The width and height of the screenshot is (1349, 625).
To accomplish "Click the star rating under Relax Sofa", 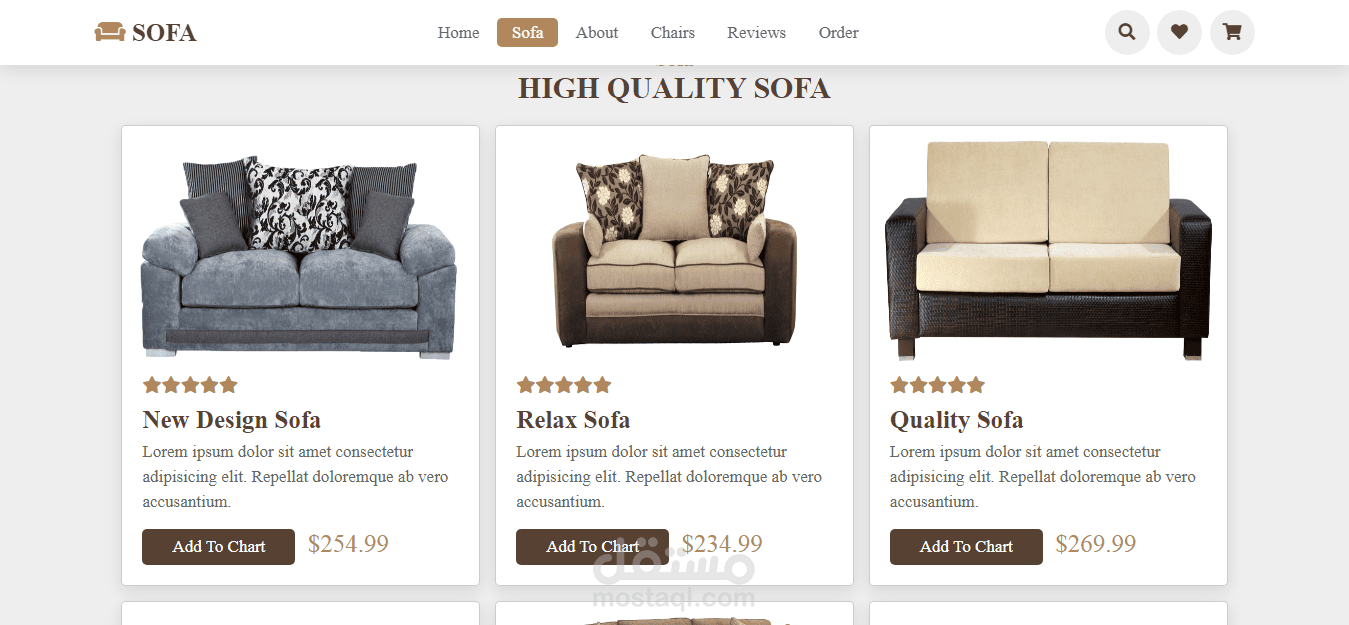I will [x=564, y=385].
